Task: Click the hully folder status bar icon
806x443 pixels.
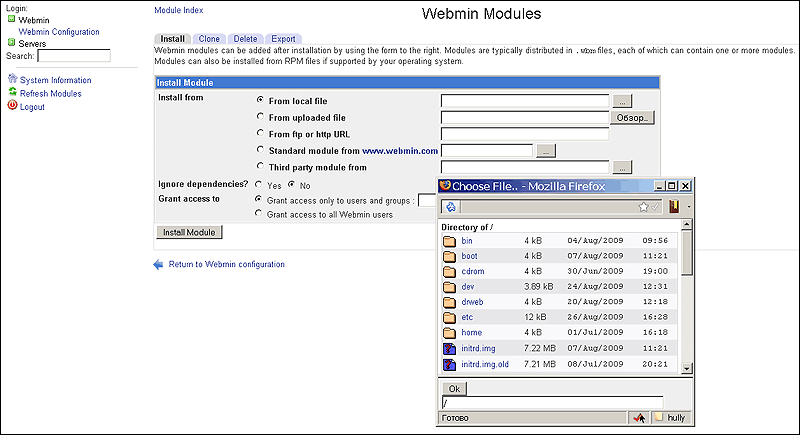Action: pyautogui.click(x=658, y=418)
